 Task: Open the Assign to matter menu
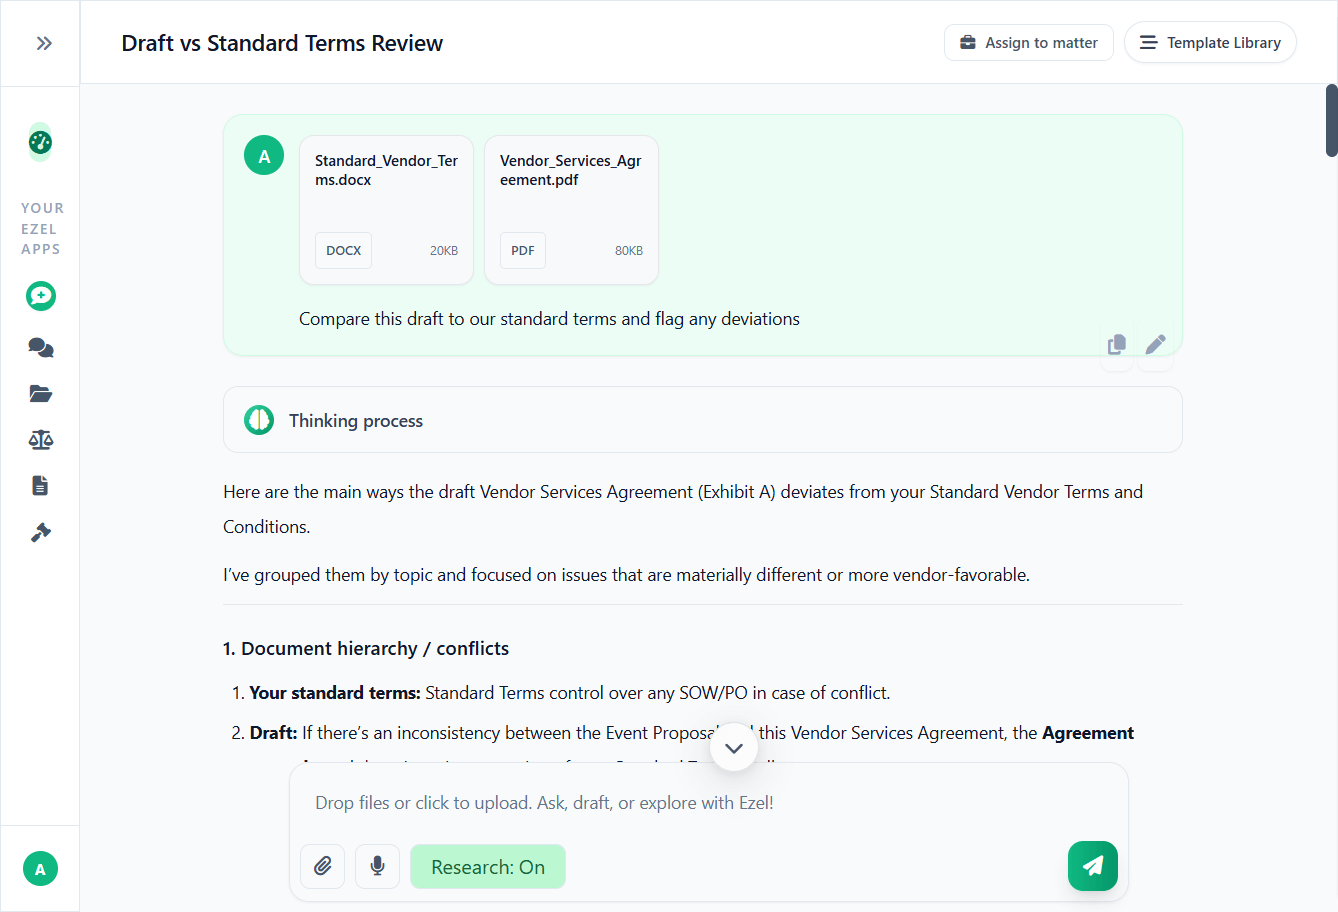coord(1028,42)
